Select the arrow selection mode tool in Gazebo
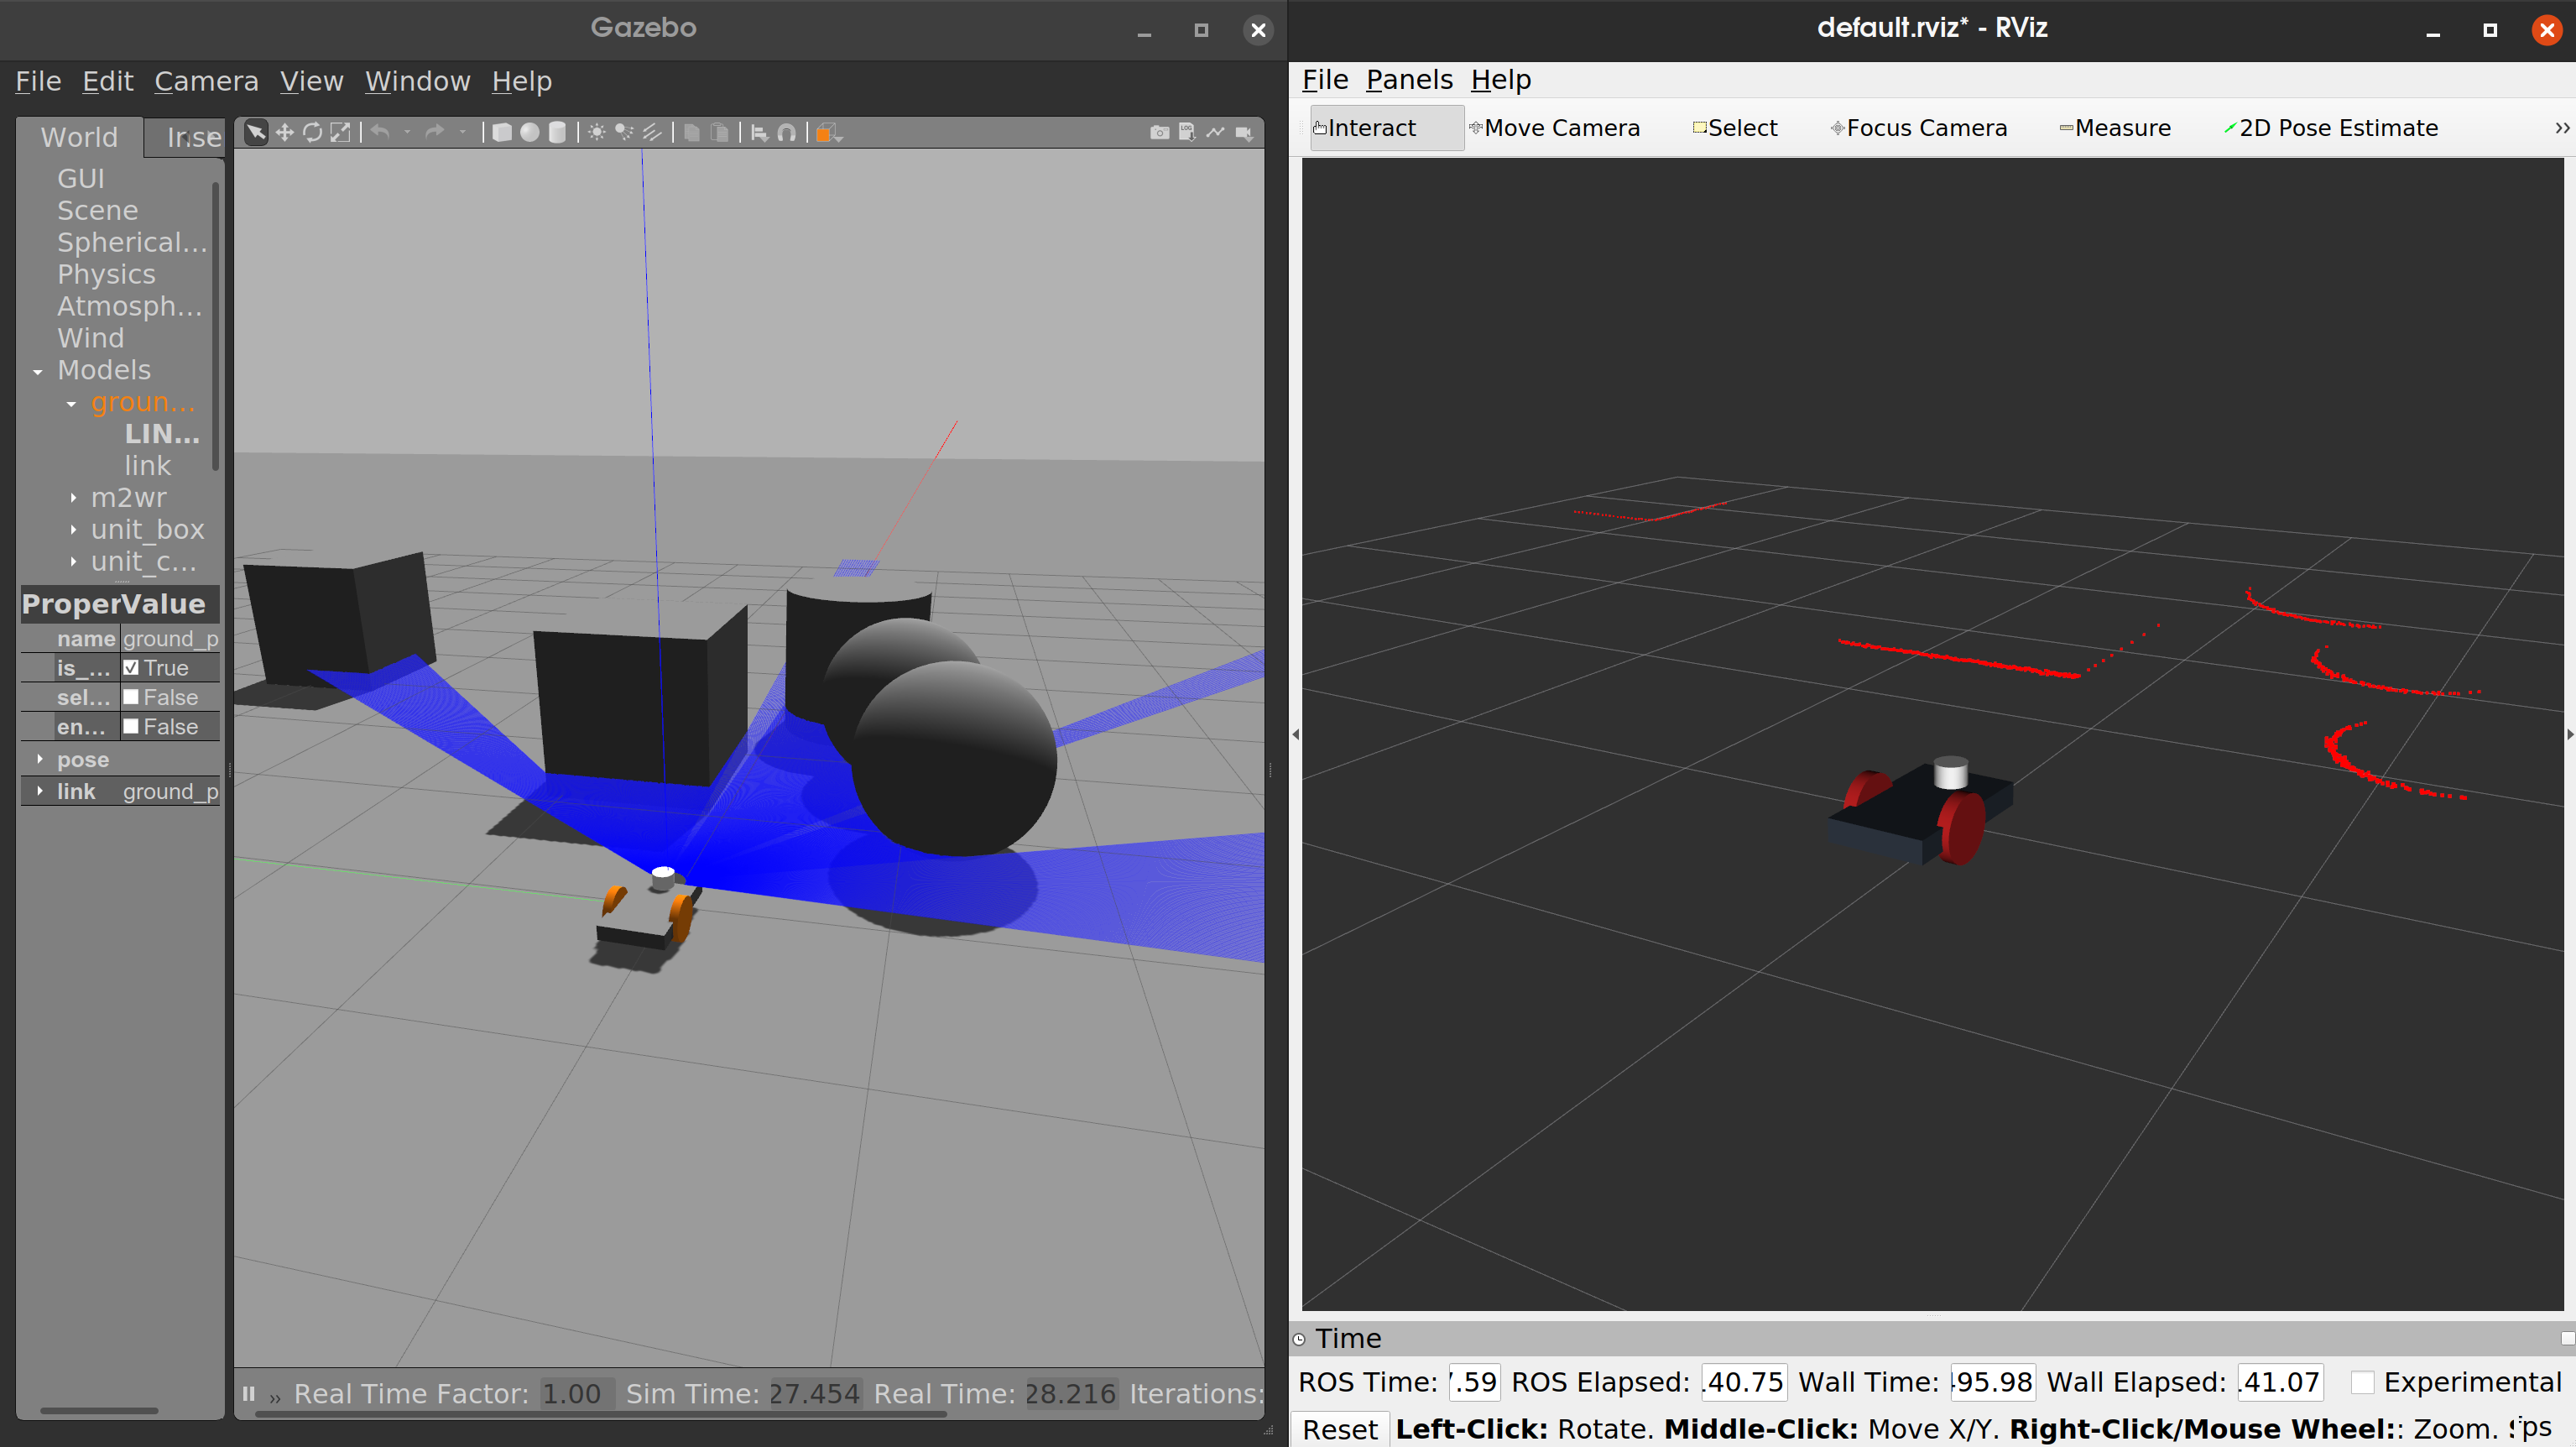 coord(256,132)
